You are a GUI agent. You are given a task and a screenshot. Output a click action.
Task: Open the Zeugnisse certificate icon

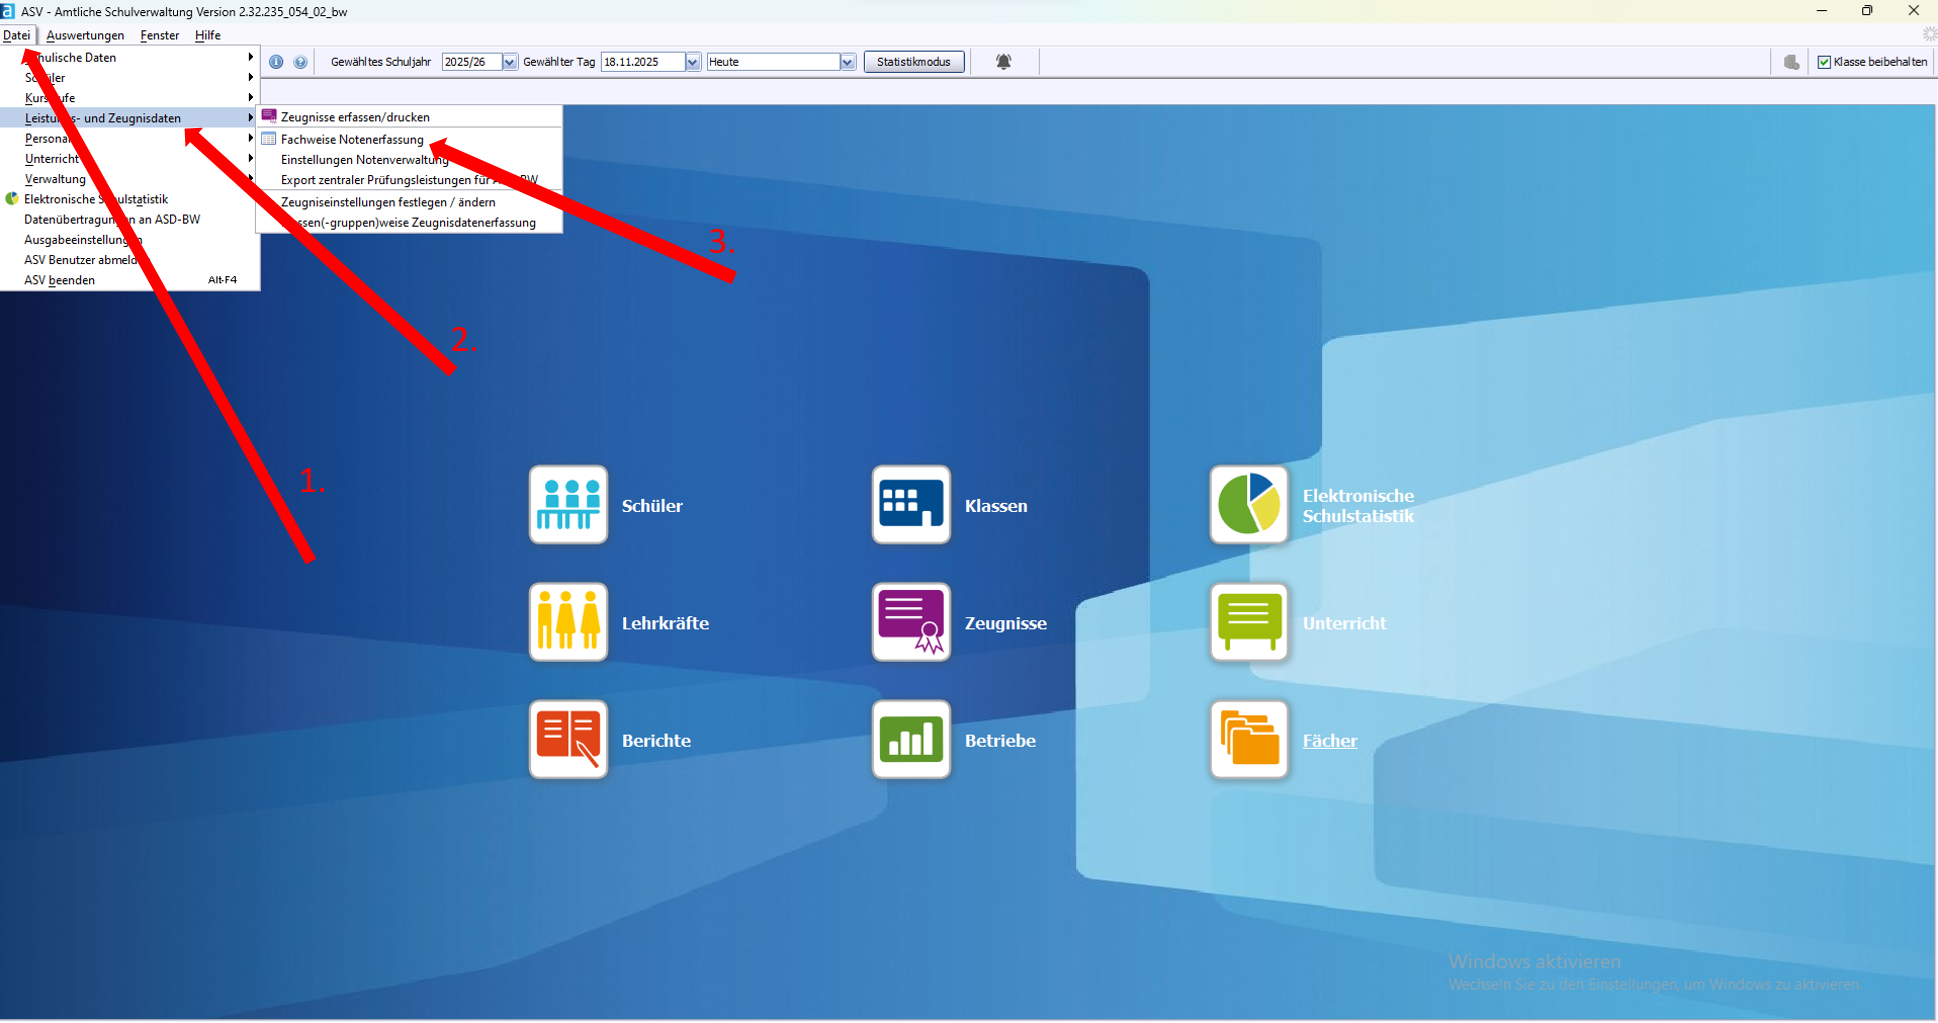click(910, 622)
